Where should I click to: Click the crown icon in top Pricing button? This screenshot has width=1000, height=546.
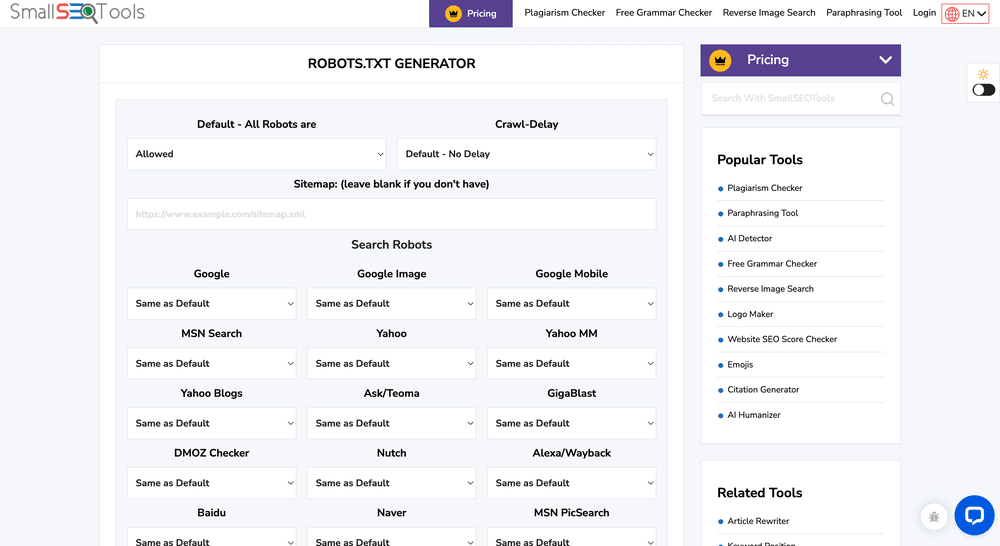click(x=453, y=13)
